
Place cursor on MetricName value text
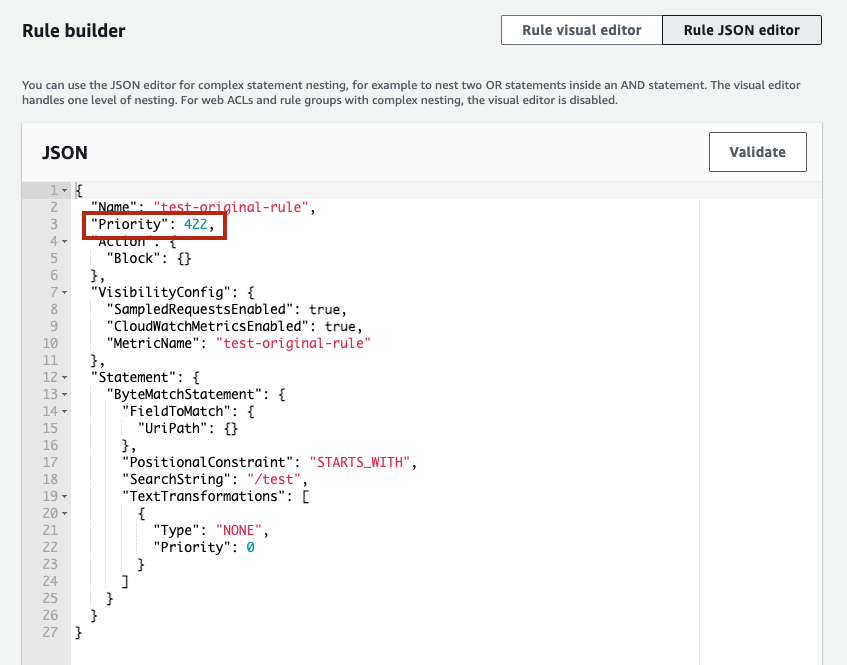click(293, 343)
